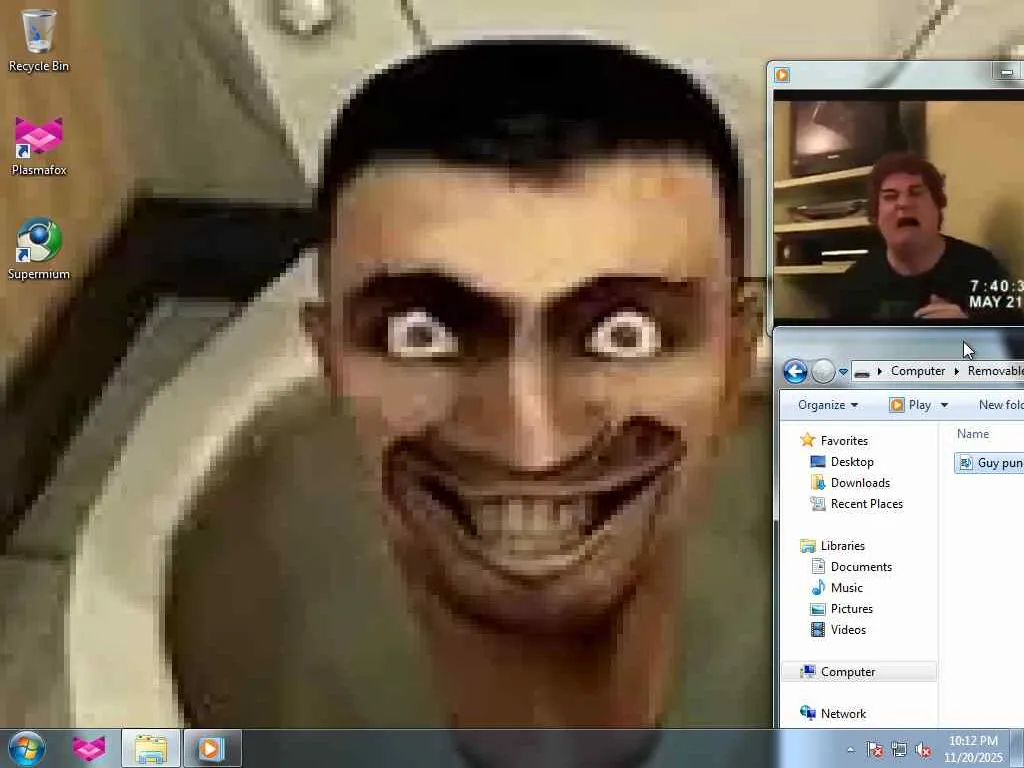
Task: Open the Videos library
Action: 848,630
